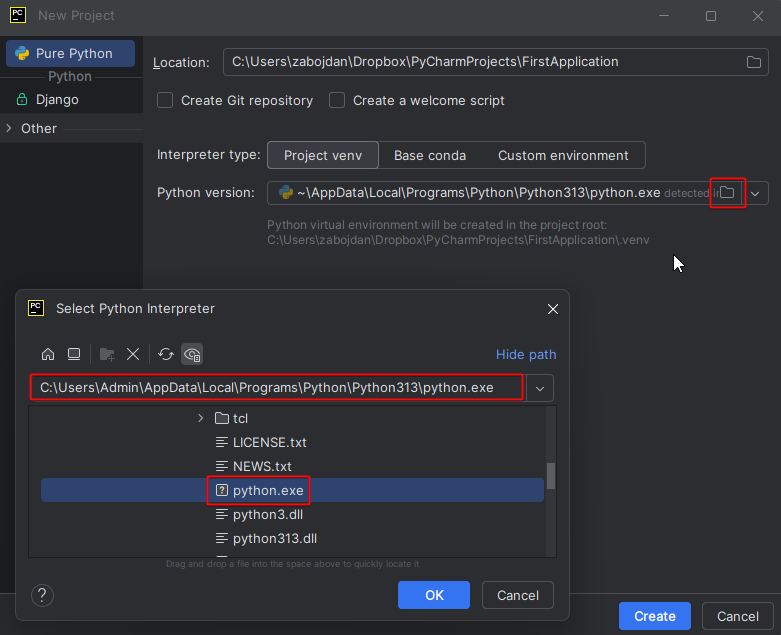
Task: Choose Project venv interpreter type
Action: 323,155
